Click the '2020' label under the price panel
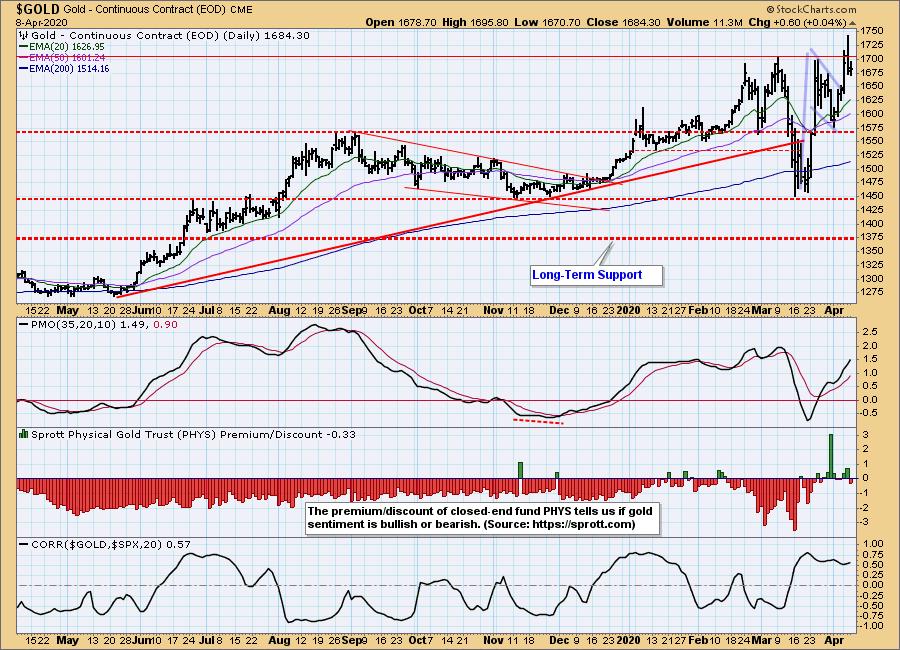This screenshot has height=650, width=900. 629,310
